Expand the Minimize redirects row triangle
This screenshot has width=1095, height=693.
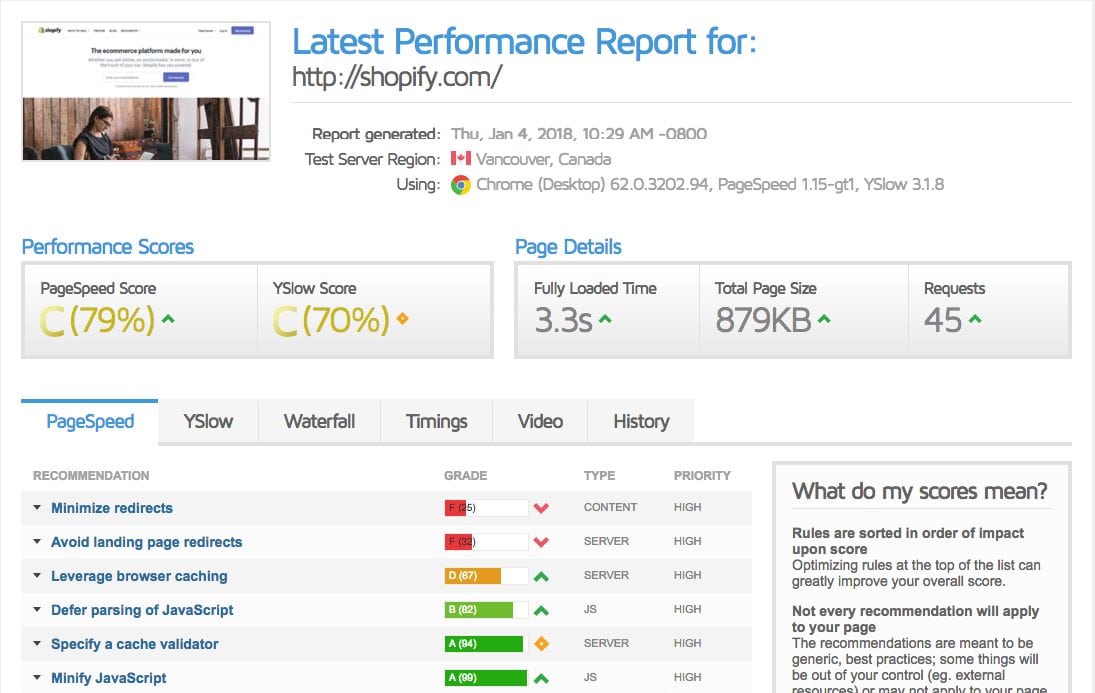click(x=37, y=507)
